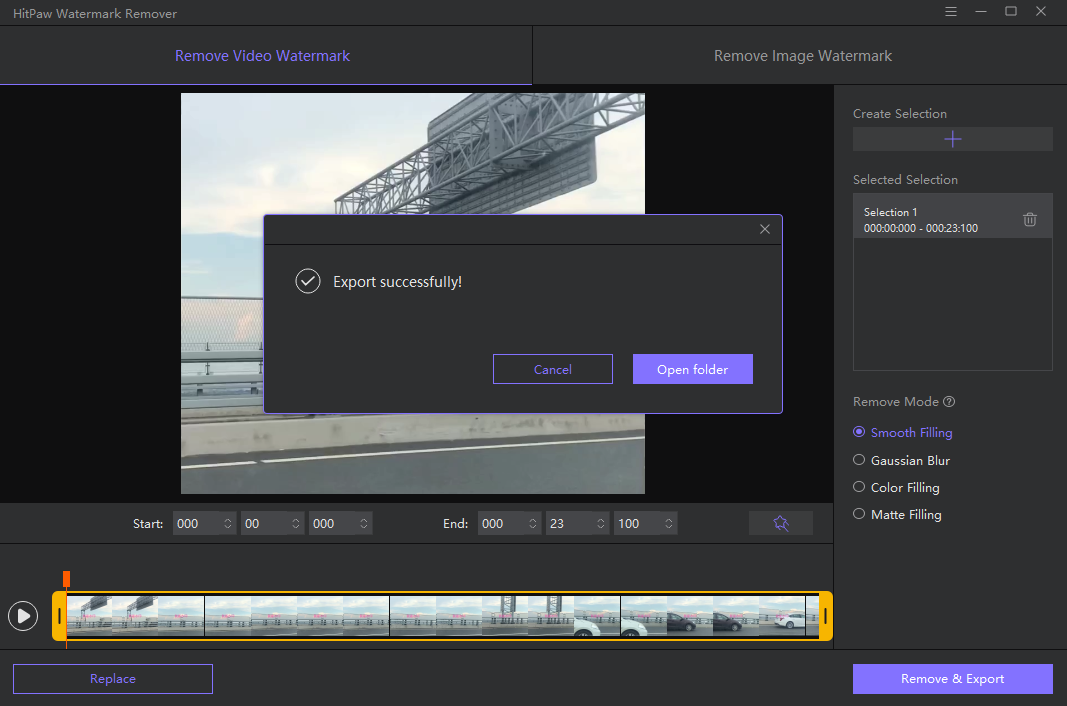The width and height of the screenshot is (1067, 706).
Task: Click the plus icon to create selection
Action: [952, 139]
